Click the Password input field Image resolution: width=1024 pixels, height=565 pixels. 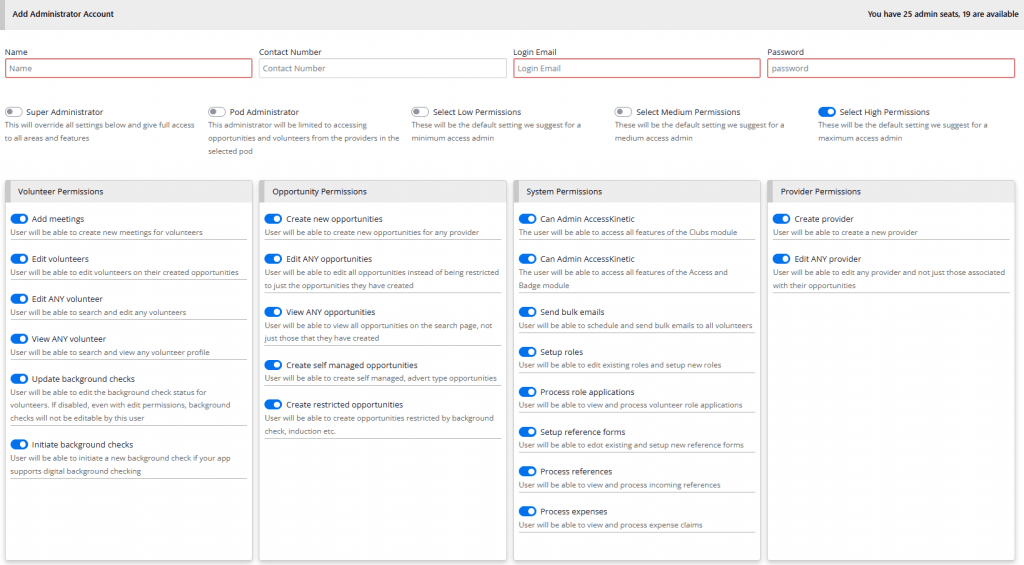coord(890,68)
